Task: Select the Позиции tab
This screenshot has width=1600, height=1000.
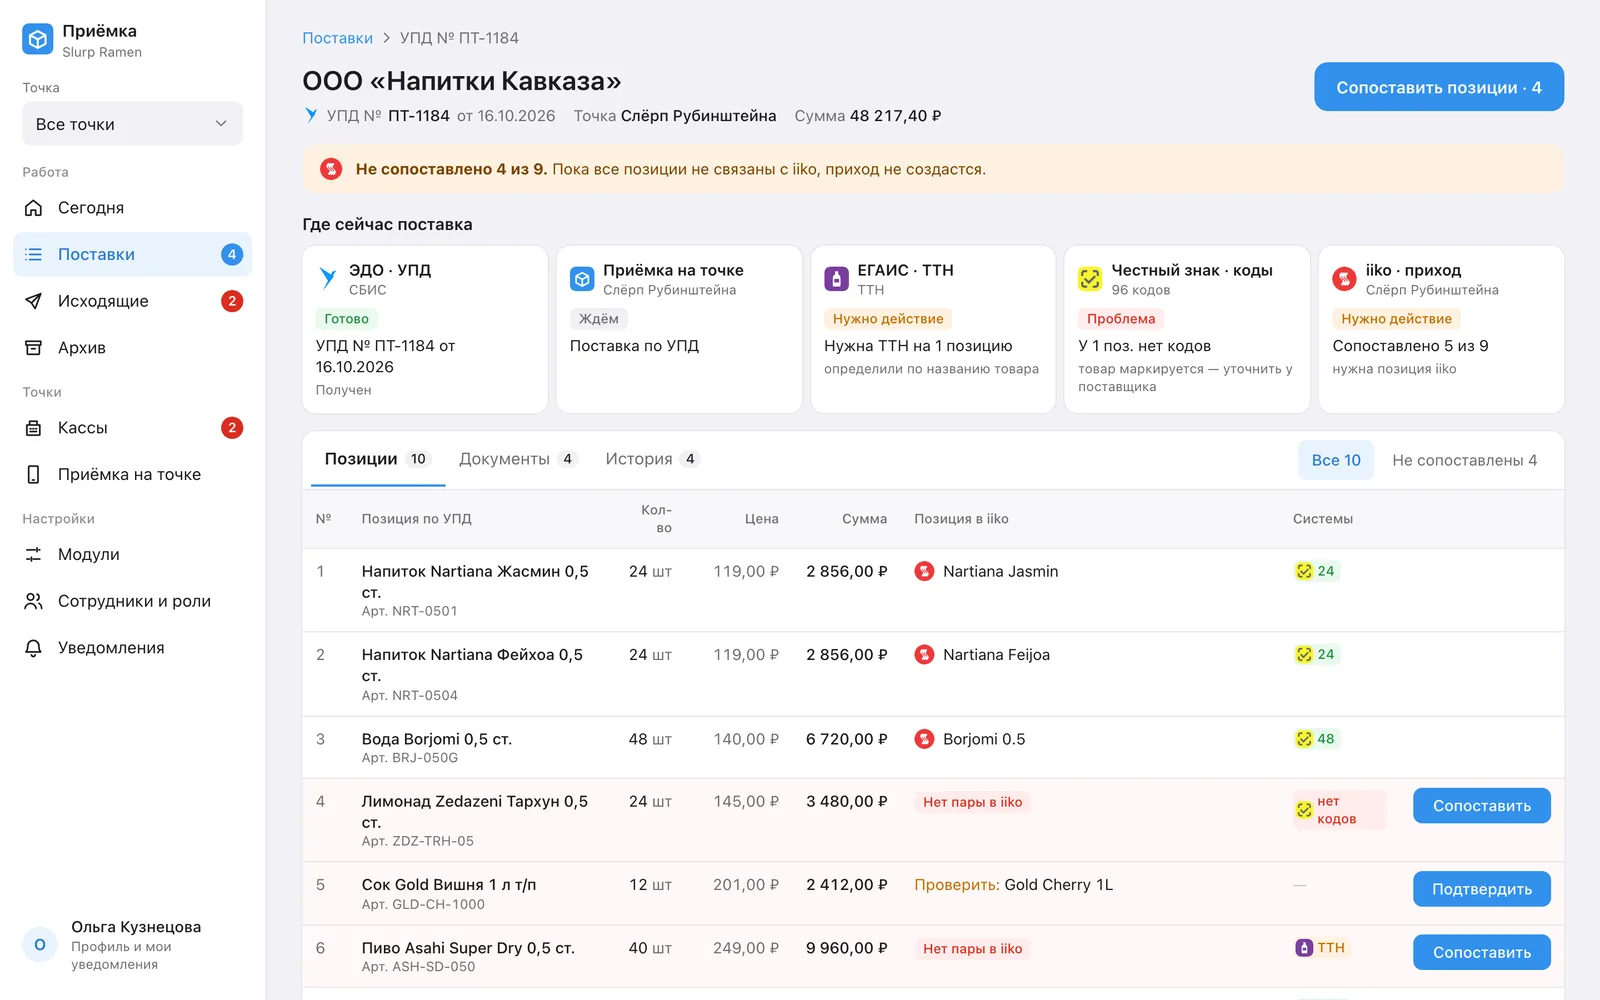Action: tap(378, 459)
